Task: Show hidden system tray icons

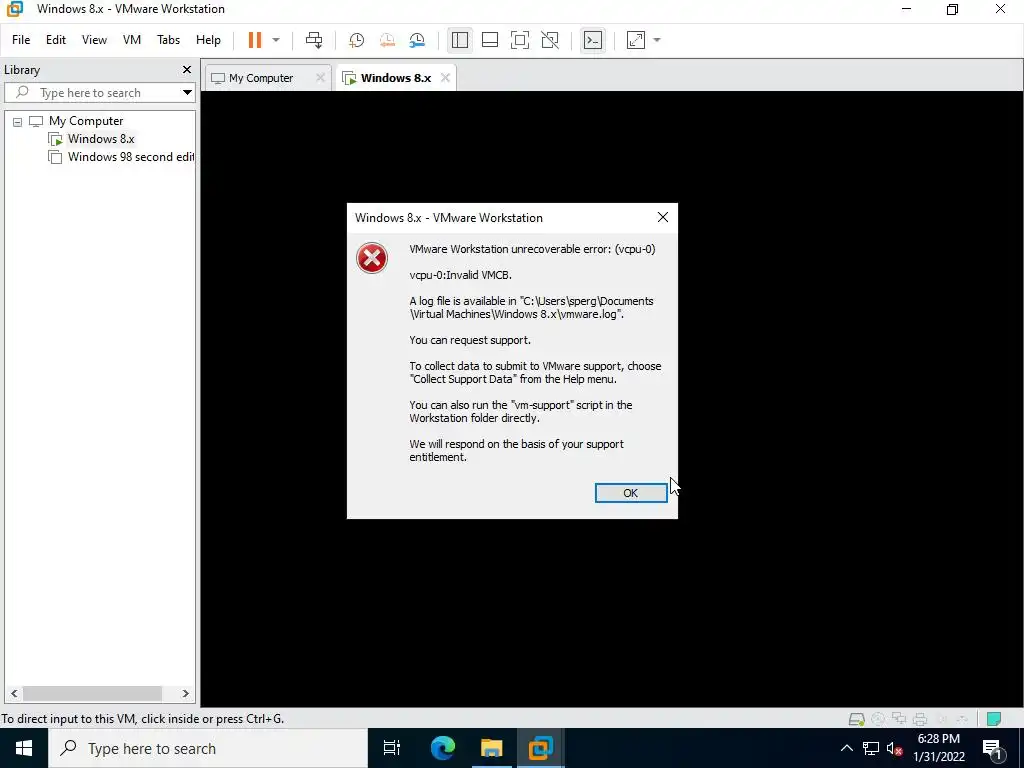Action: point(846,748)
